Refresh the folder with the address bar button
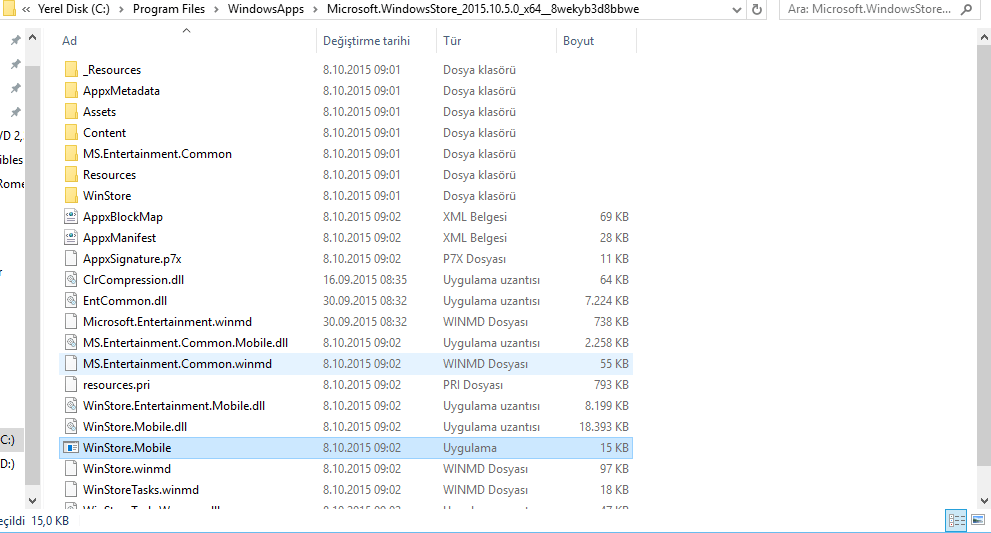 757,9
